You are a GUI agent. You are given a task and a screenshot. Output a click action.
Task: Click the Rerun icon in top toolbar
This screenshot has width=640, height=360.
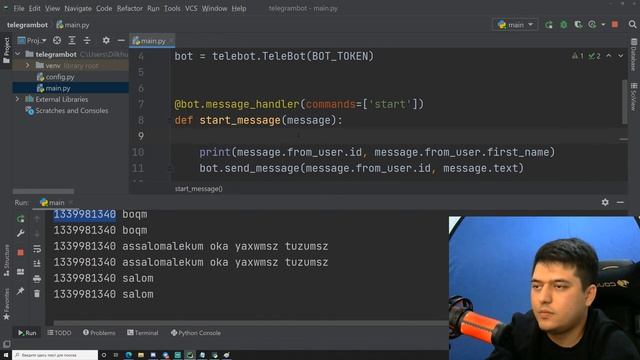pos(549,25)
